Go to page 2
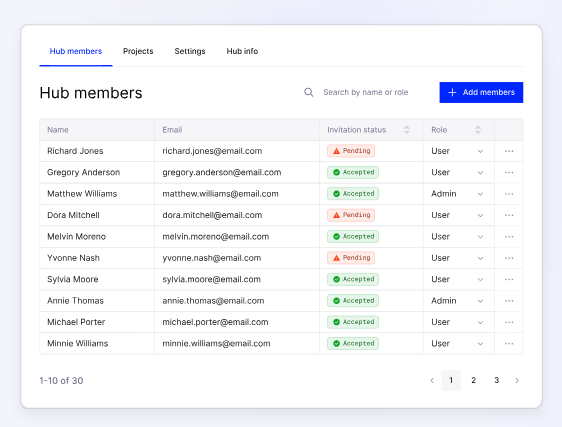 pyautogui.click(x=473, y=380)
